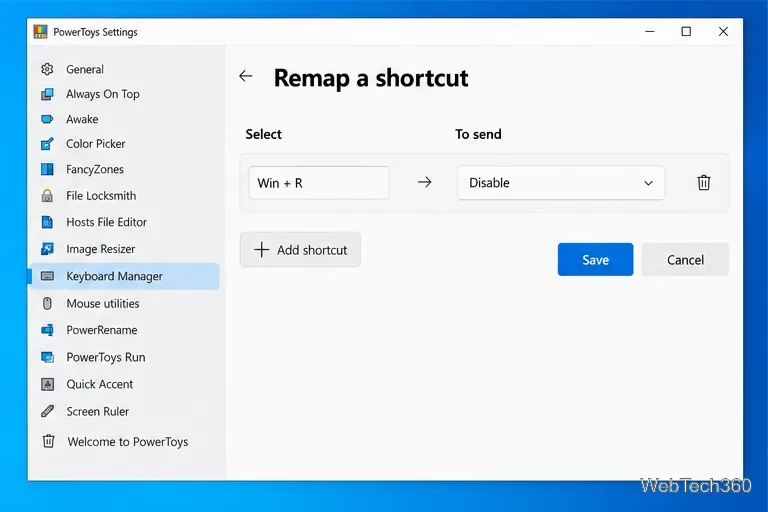Click the Screen Ruler icon
Viewport: 768px width, 512px height.
[x=47, y=412]
